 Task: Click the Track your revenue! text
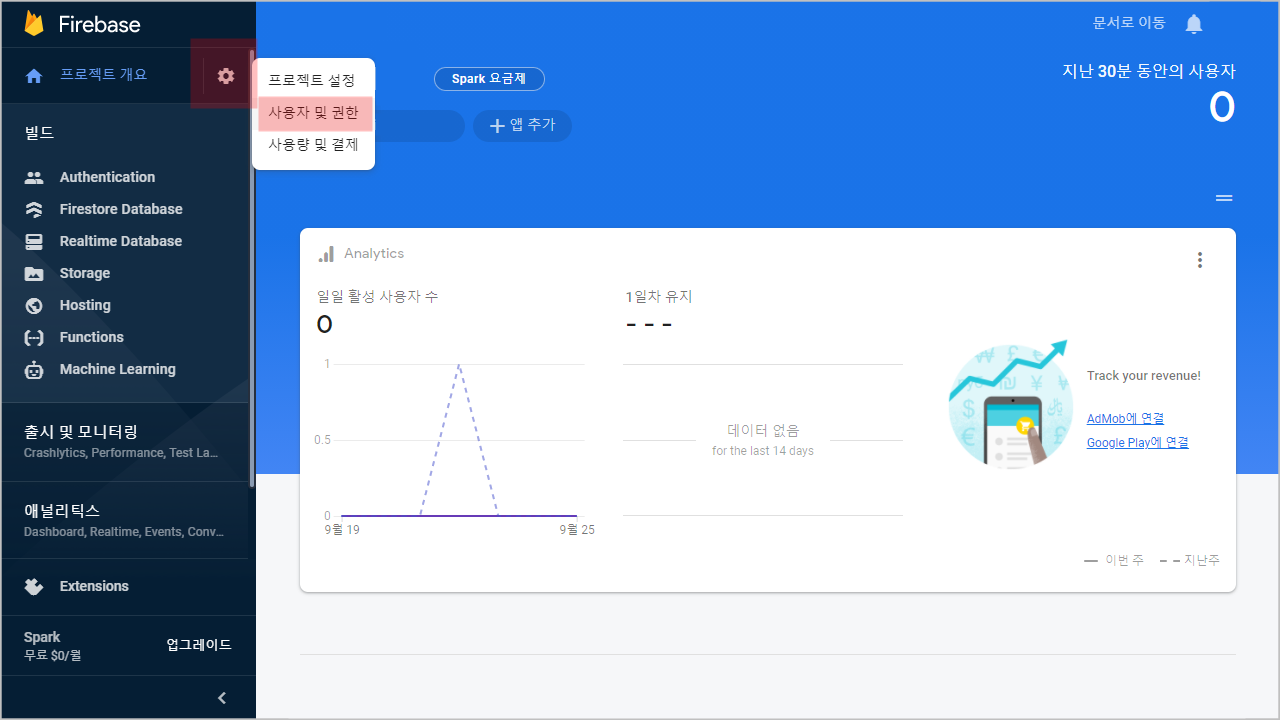(x=1143, y=376)
